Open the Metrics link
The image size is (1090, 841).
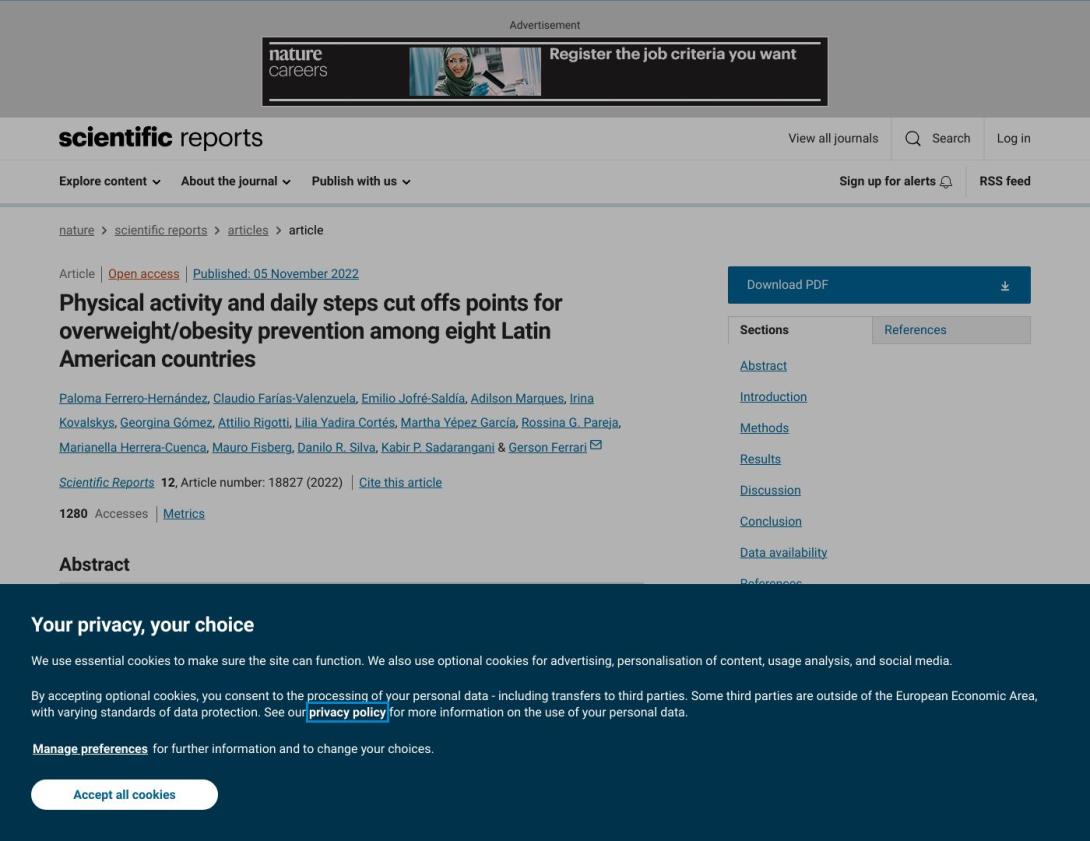pos(184,514)
